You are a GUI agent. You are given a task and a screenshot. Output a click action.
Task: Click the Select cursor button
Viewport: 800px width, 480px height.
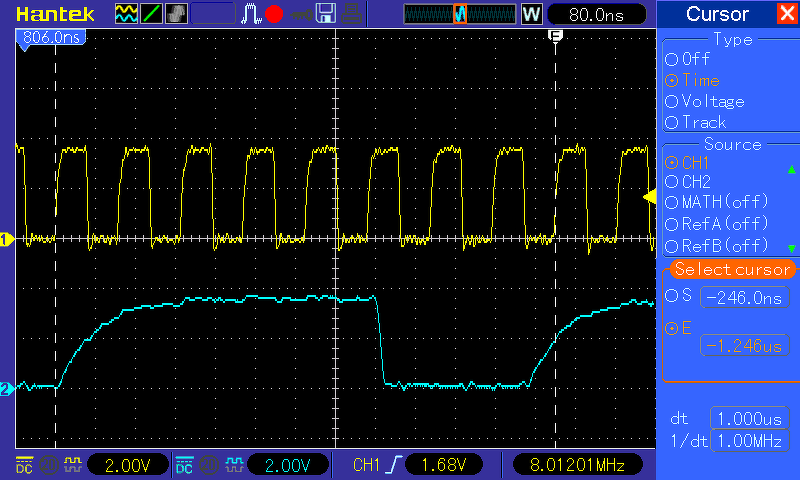click(733, 269)
